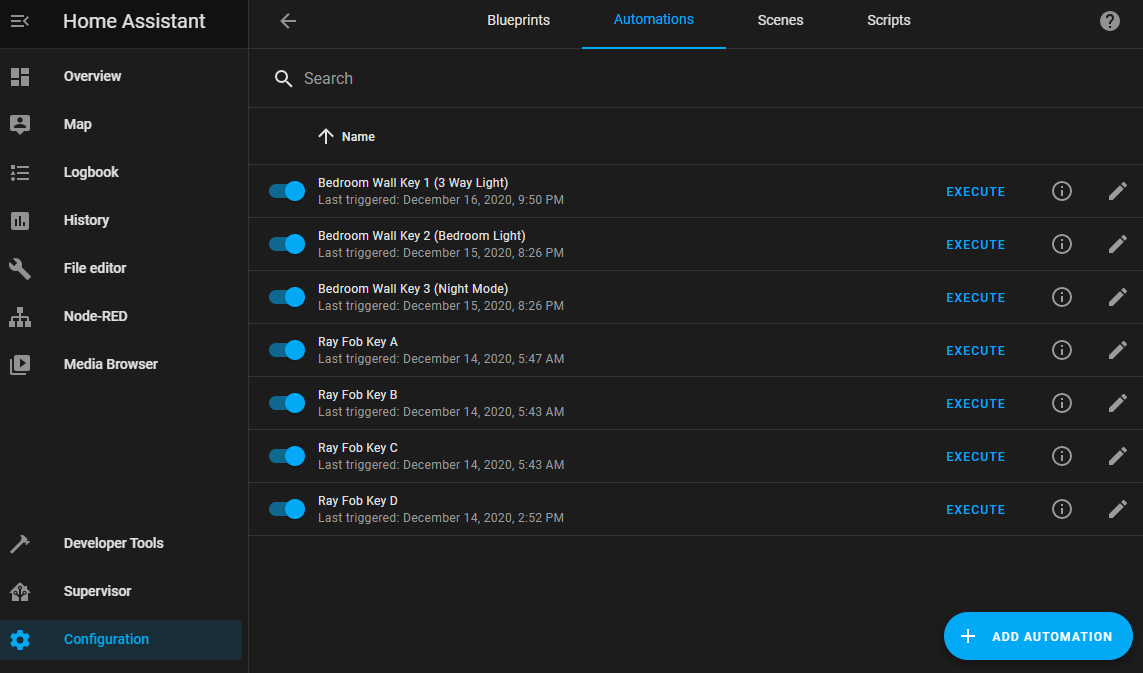Edit Bedroom Wall Key 3 automation
Screen dimensions: 1143x673
(x=1117, y=297)
